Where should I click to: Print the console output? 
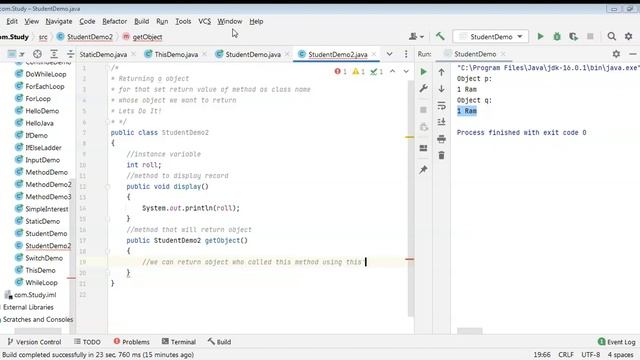441,139
